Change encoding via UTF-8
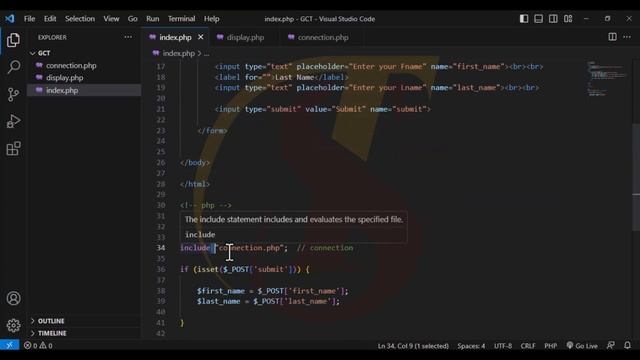Screen dimensions: 640x360 pyautogui.click(x=503, y=346)
